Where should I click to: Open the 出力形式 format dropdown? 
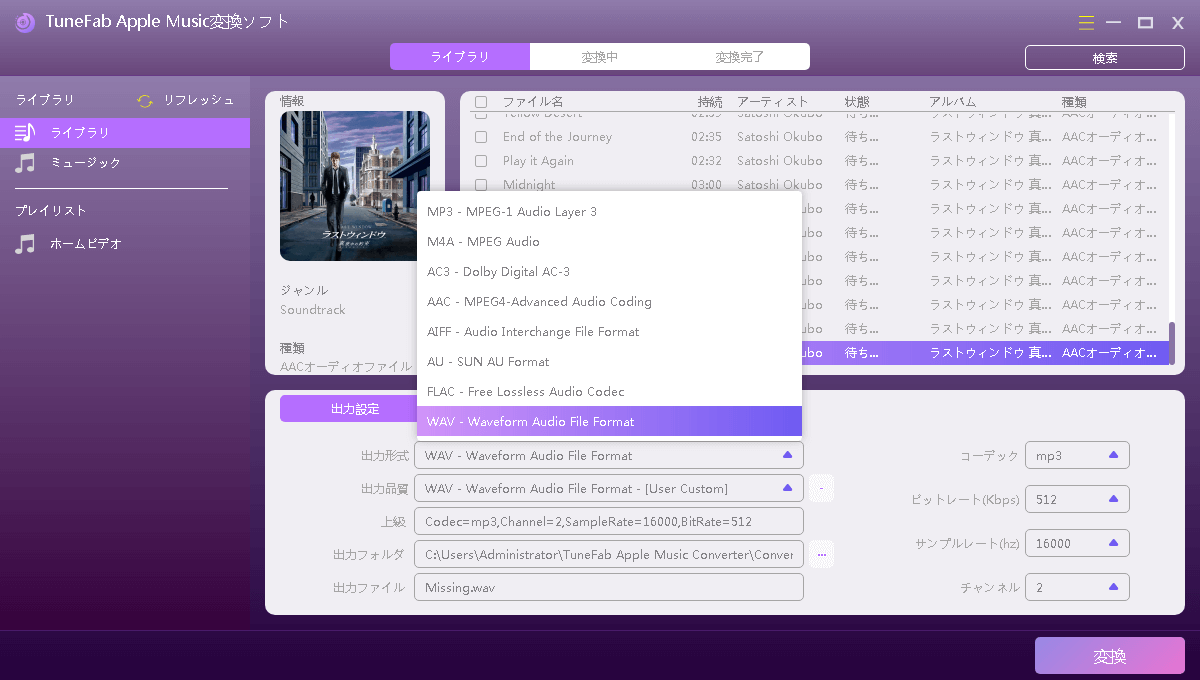(609, 455)
